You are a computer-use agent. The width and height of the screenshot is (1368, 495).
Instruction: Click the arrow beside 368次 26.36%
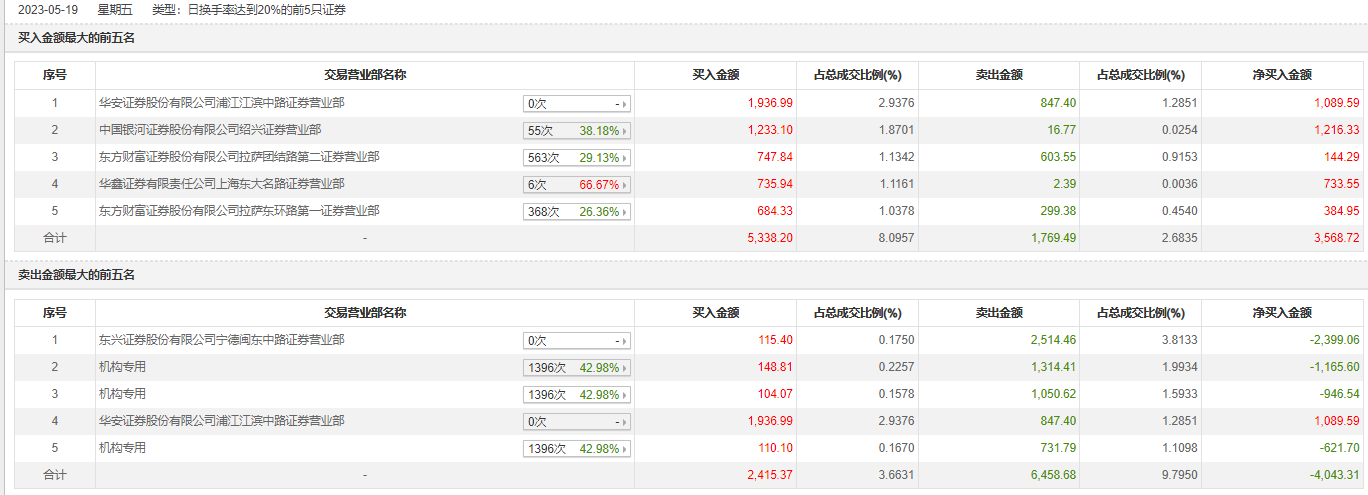[x=627, y=212]
